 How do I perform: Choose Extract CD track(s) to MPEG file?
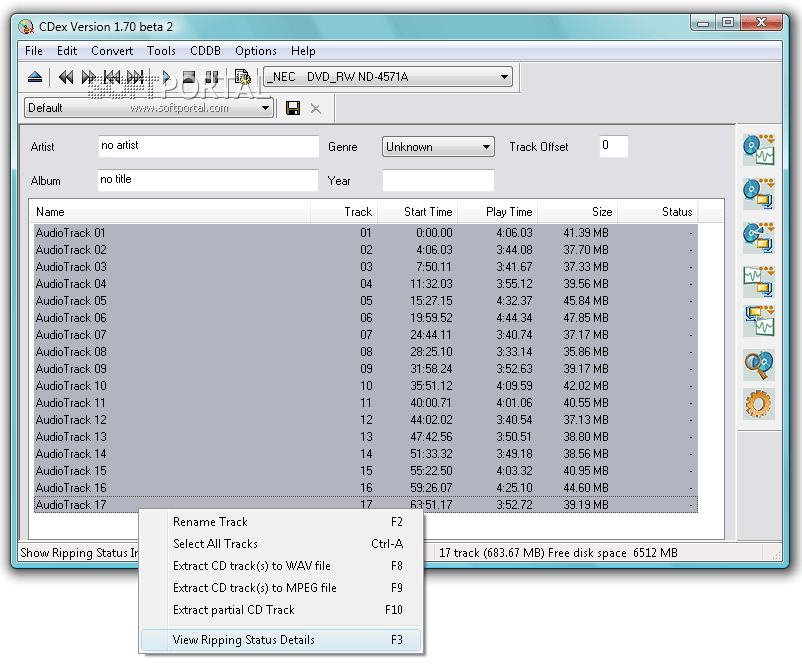tap(281, 588)
